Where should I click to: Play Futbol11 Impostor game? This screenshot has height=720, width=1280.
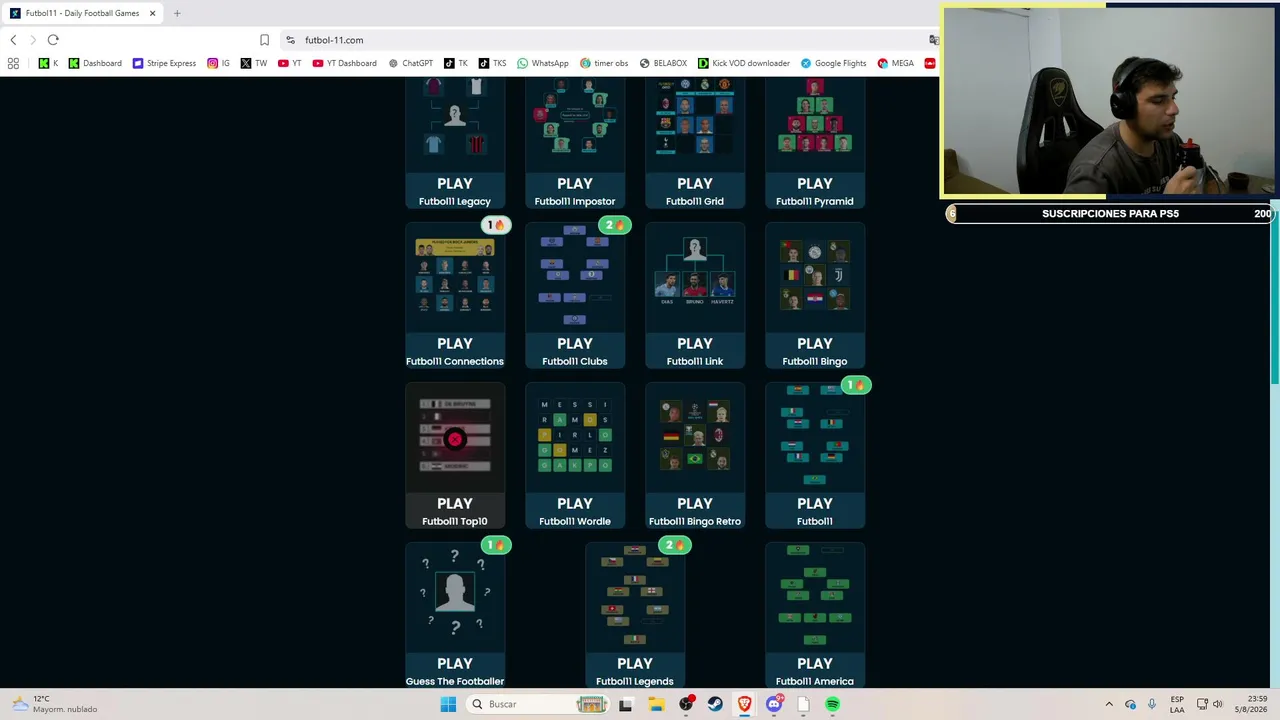coord(575,183)
